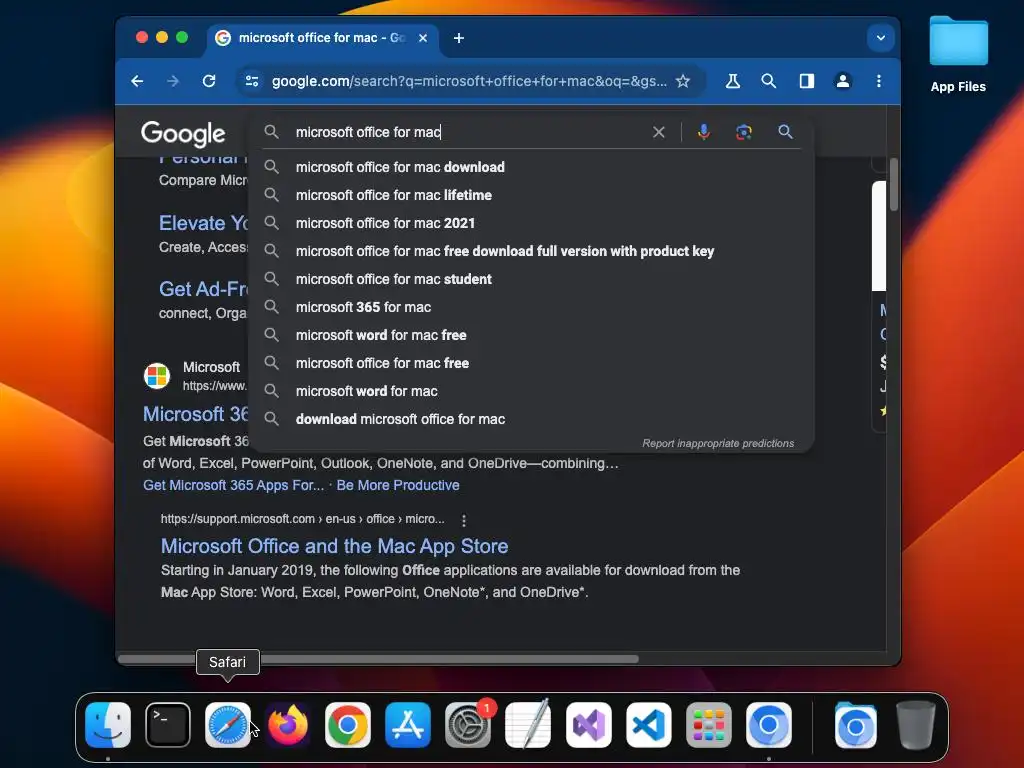This screenshot has height=768, width=1024.
Task: Click the vertical scrollbar thumb
Action: click(x=893, y=185)
